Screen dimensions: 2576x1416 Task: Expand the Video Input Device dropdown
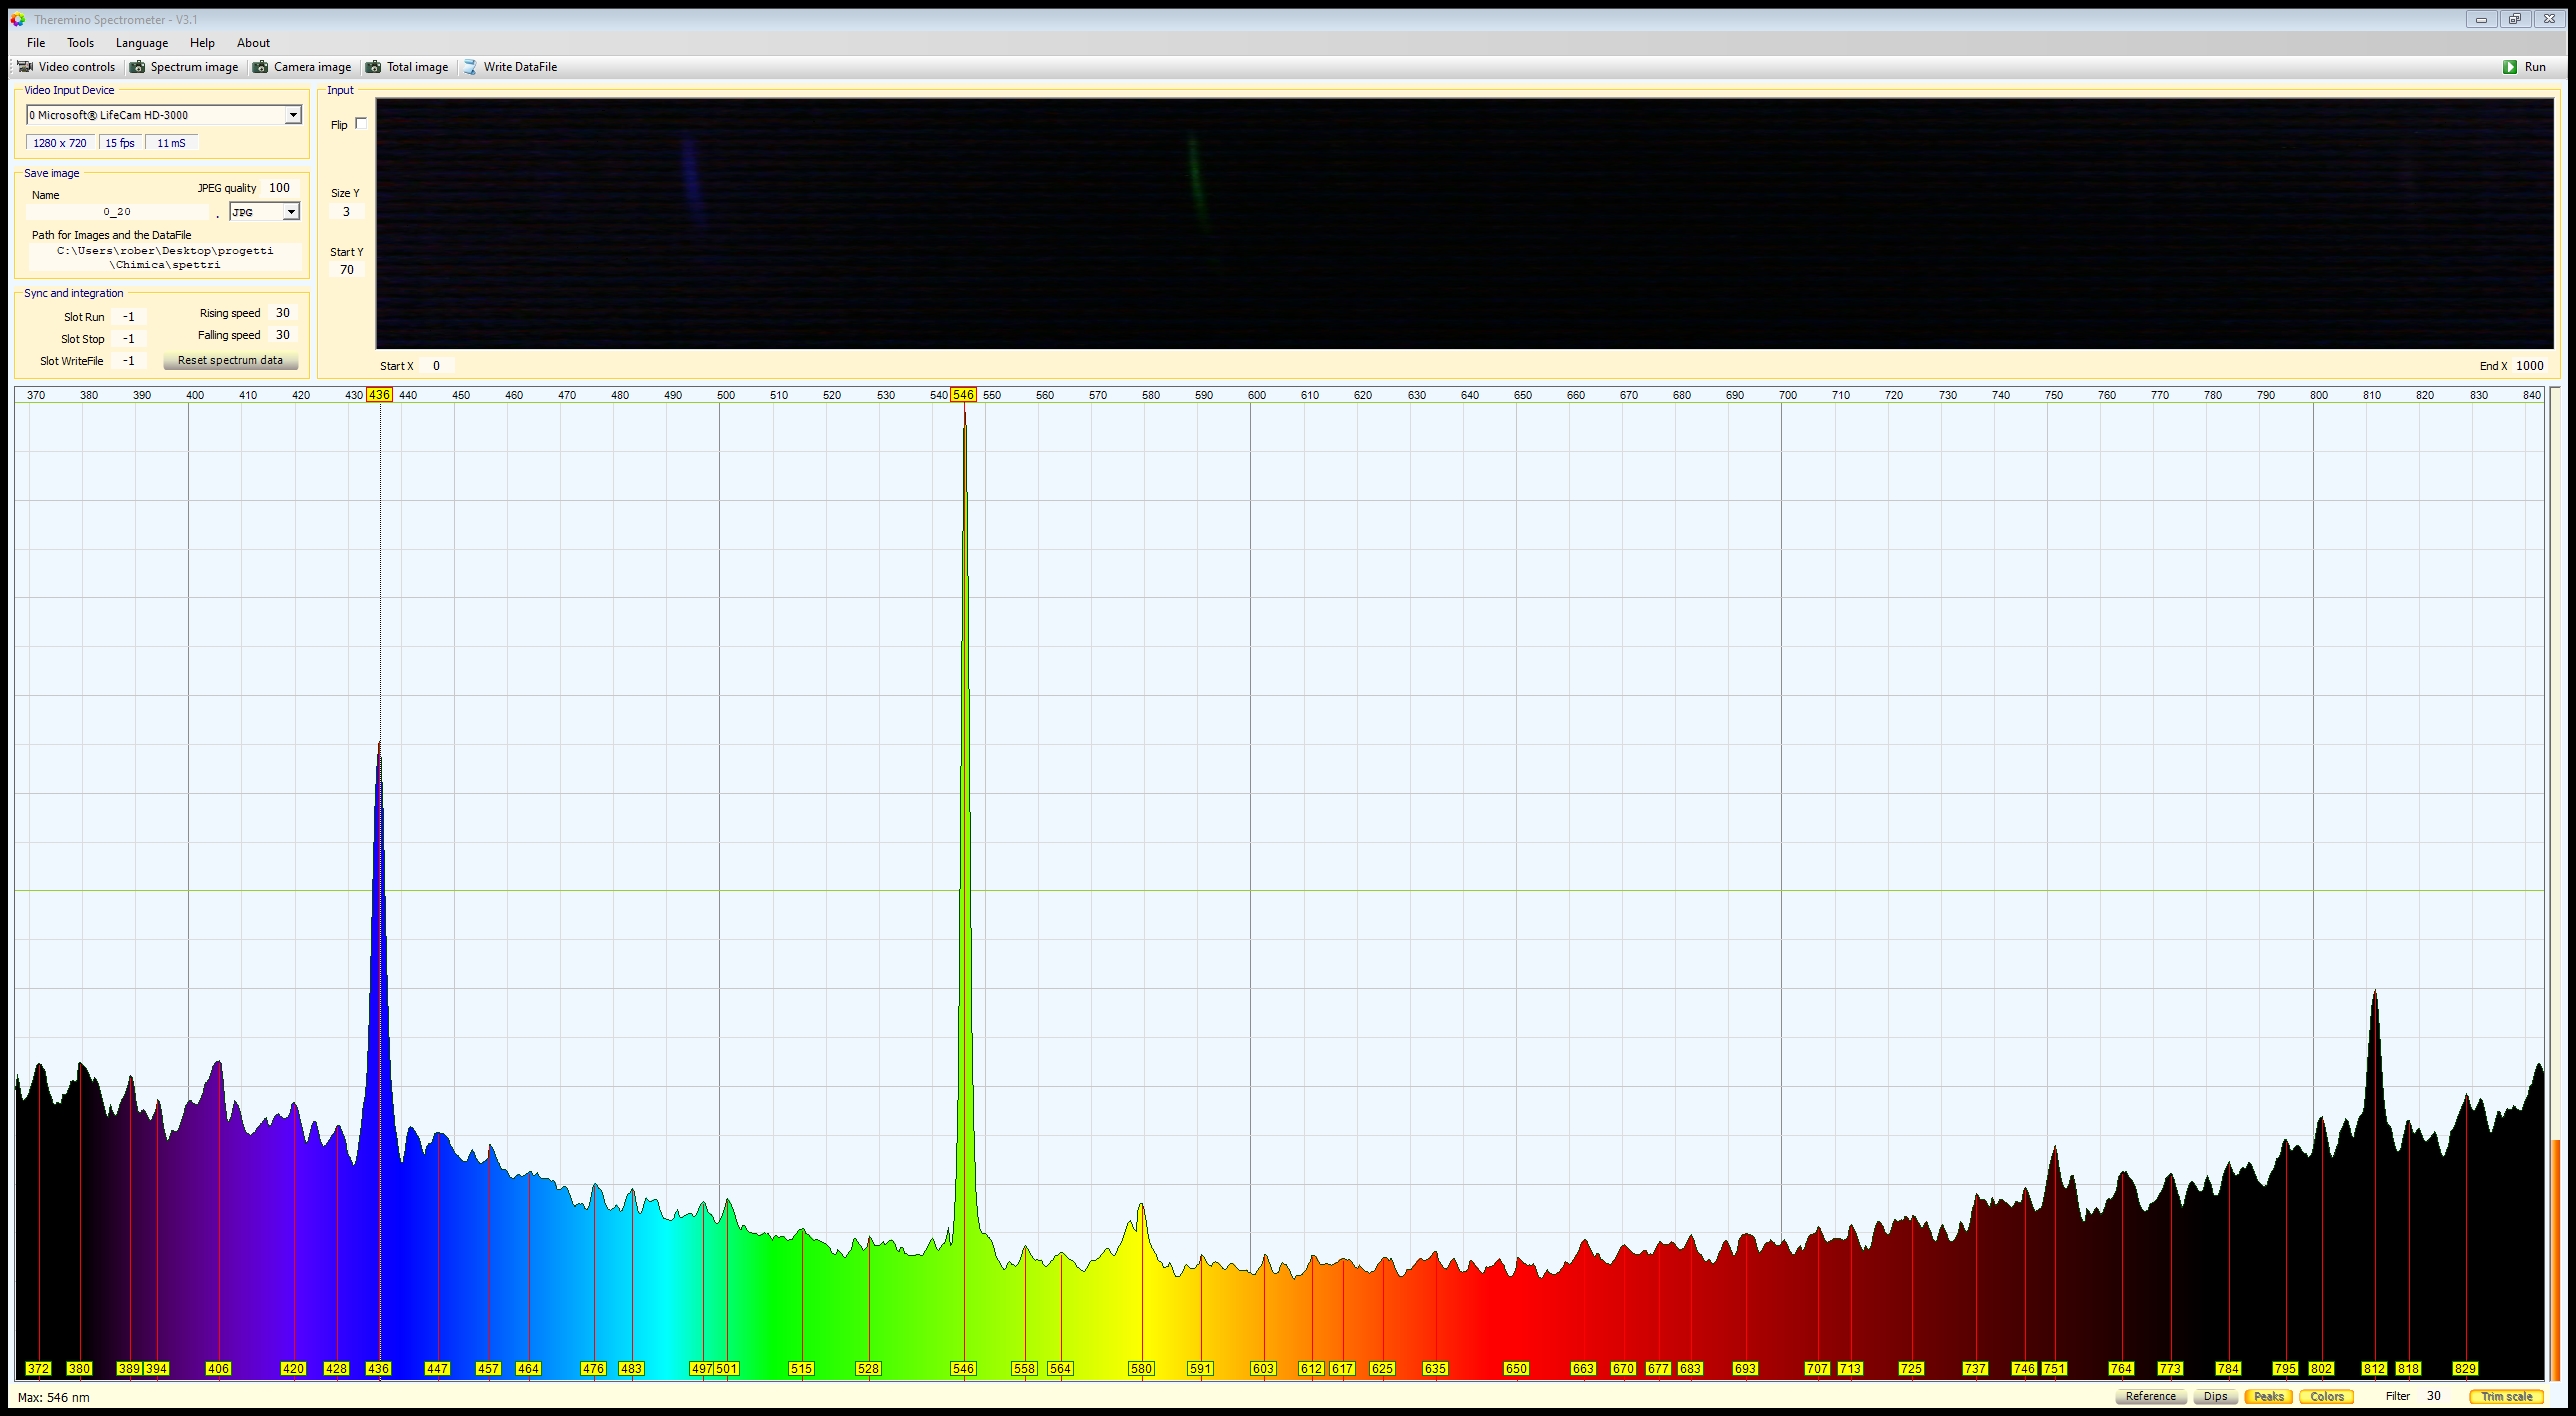tap(293, 116)
